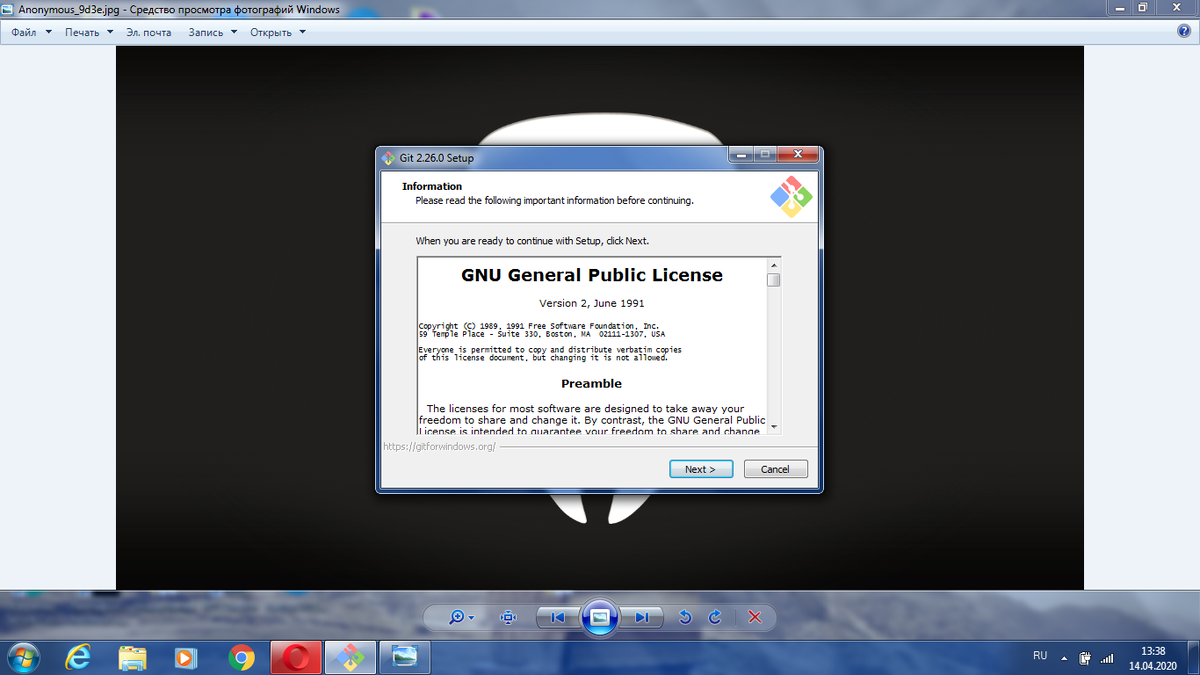This screenshot has height=675, width=1200.
Task: Minimize the Git 2.26.0 Setup window
Action: (x=740, y=155)
